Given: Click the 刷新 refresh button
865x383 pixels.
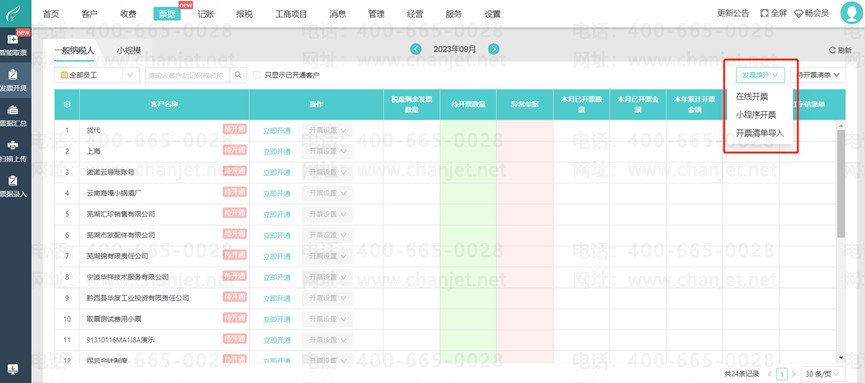Looking at the screenshot, I should 840,50.
